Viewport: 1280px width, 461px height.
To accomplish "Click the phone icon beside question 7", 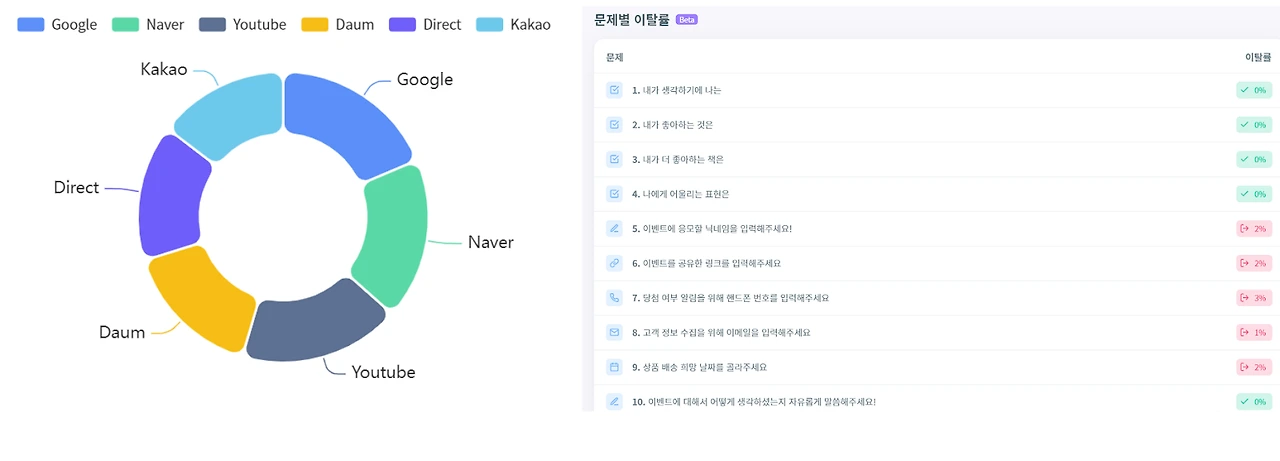I will [x=614, y=298].
